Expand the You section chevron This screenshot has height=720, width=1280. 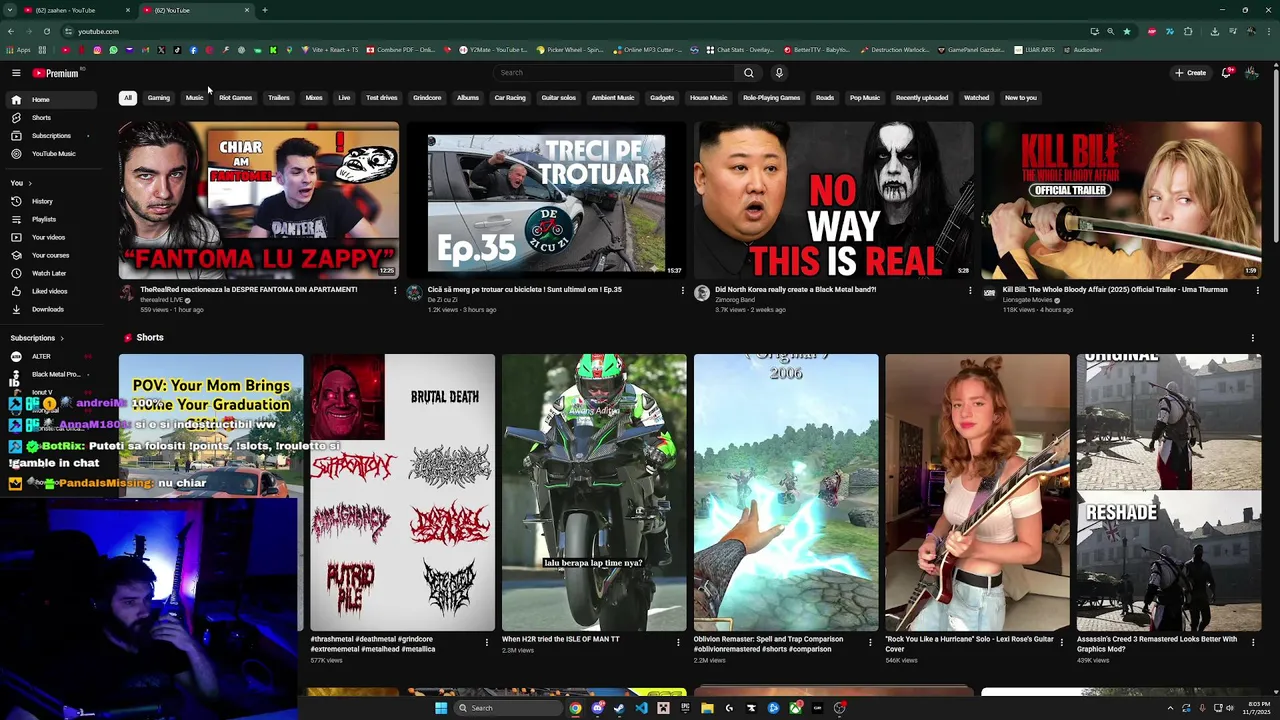click(x=30, y=183)
